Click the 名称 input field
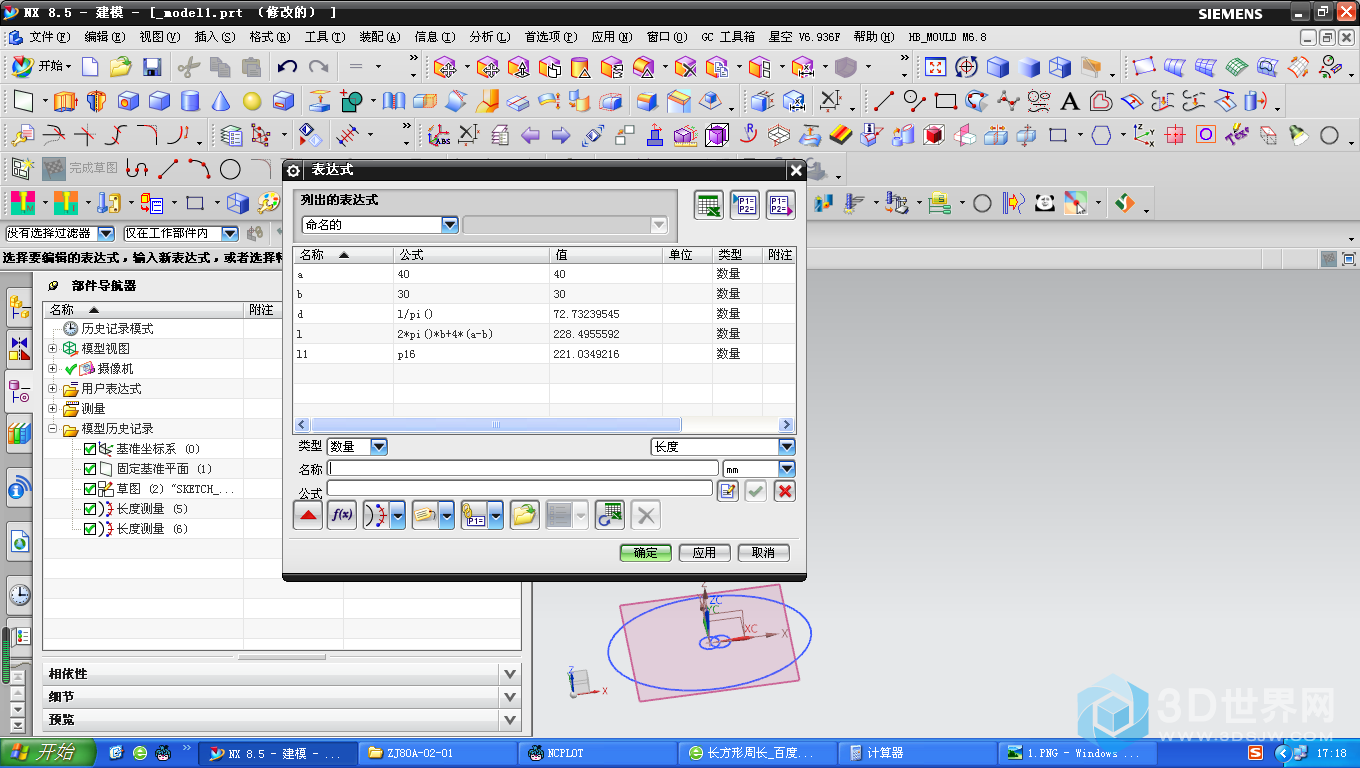The image size is (1360, 768). (x=523, y=468)
